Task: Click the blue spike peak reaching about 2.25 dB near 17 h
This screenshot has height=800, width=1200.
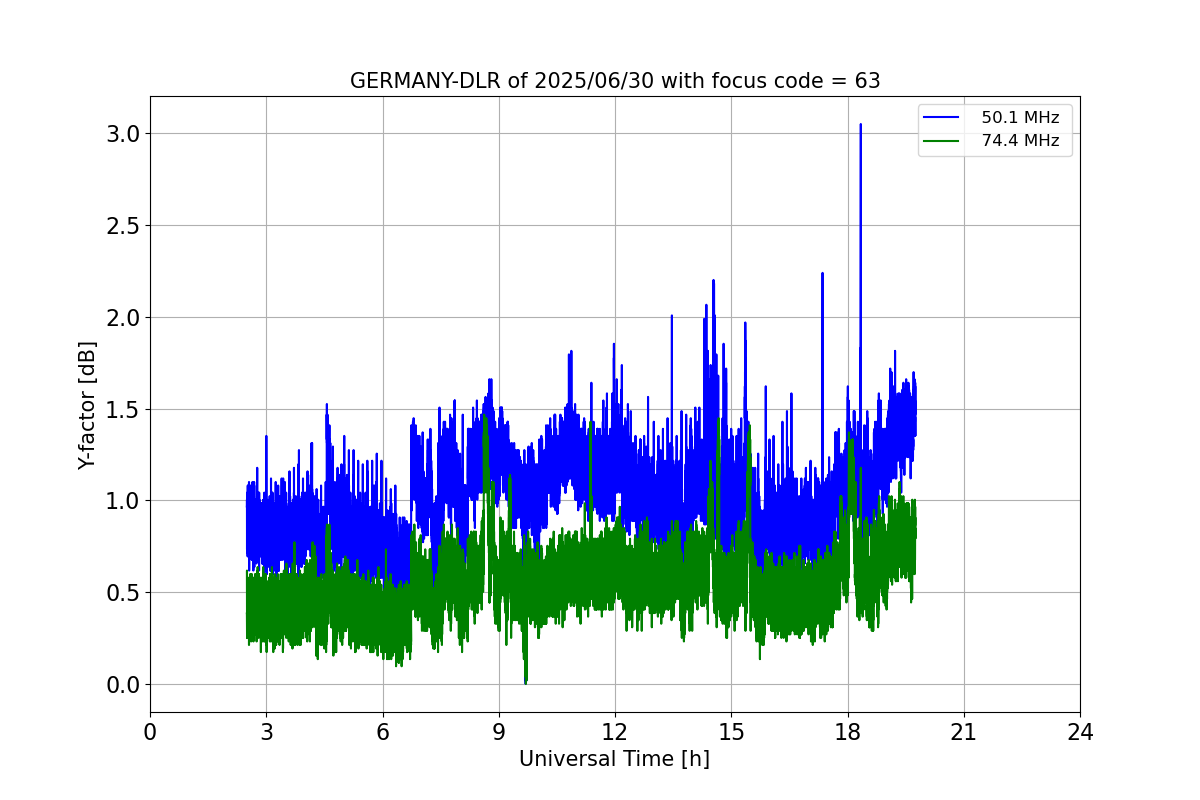Action: tap(822, 273)
